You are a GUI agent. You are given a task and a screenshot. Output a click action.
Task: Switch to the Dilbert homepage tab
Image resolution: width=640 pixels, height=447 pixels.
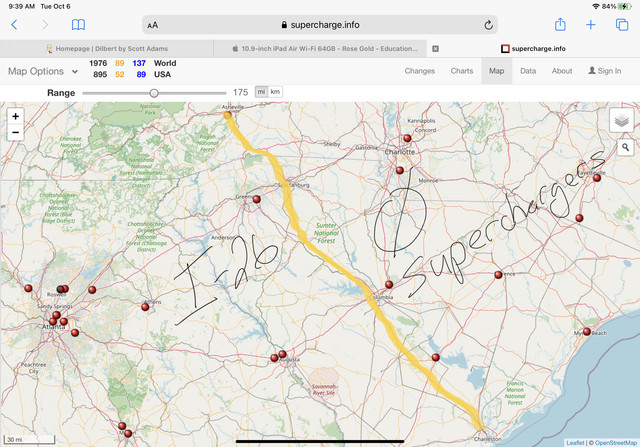click(107, 49)
